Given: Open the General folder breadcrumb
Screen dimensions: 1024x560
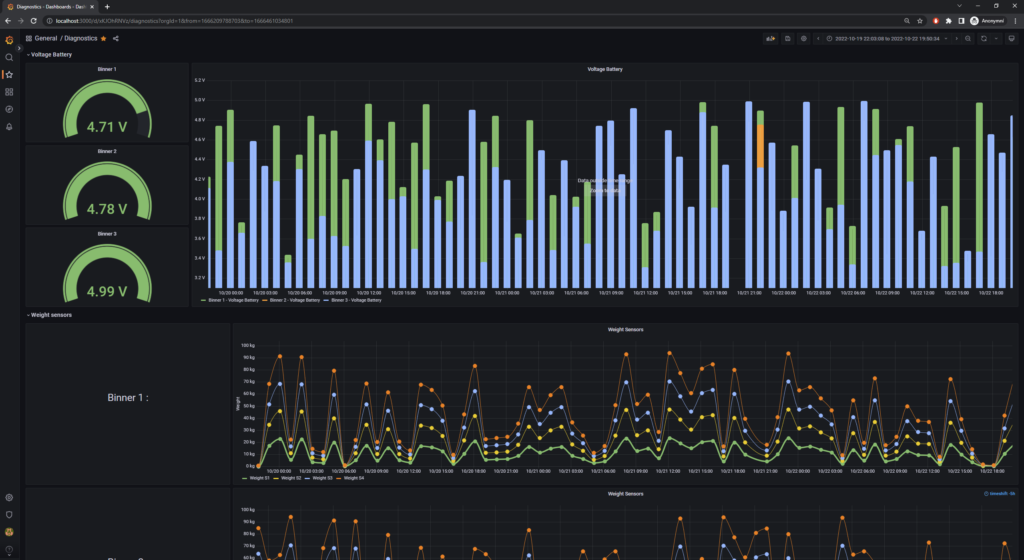Looking at the screenshot, I should pos(46,39).
